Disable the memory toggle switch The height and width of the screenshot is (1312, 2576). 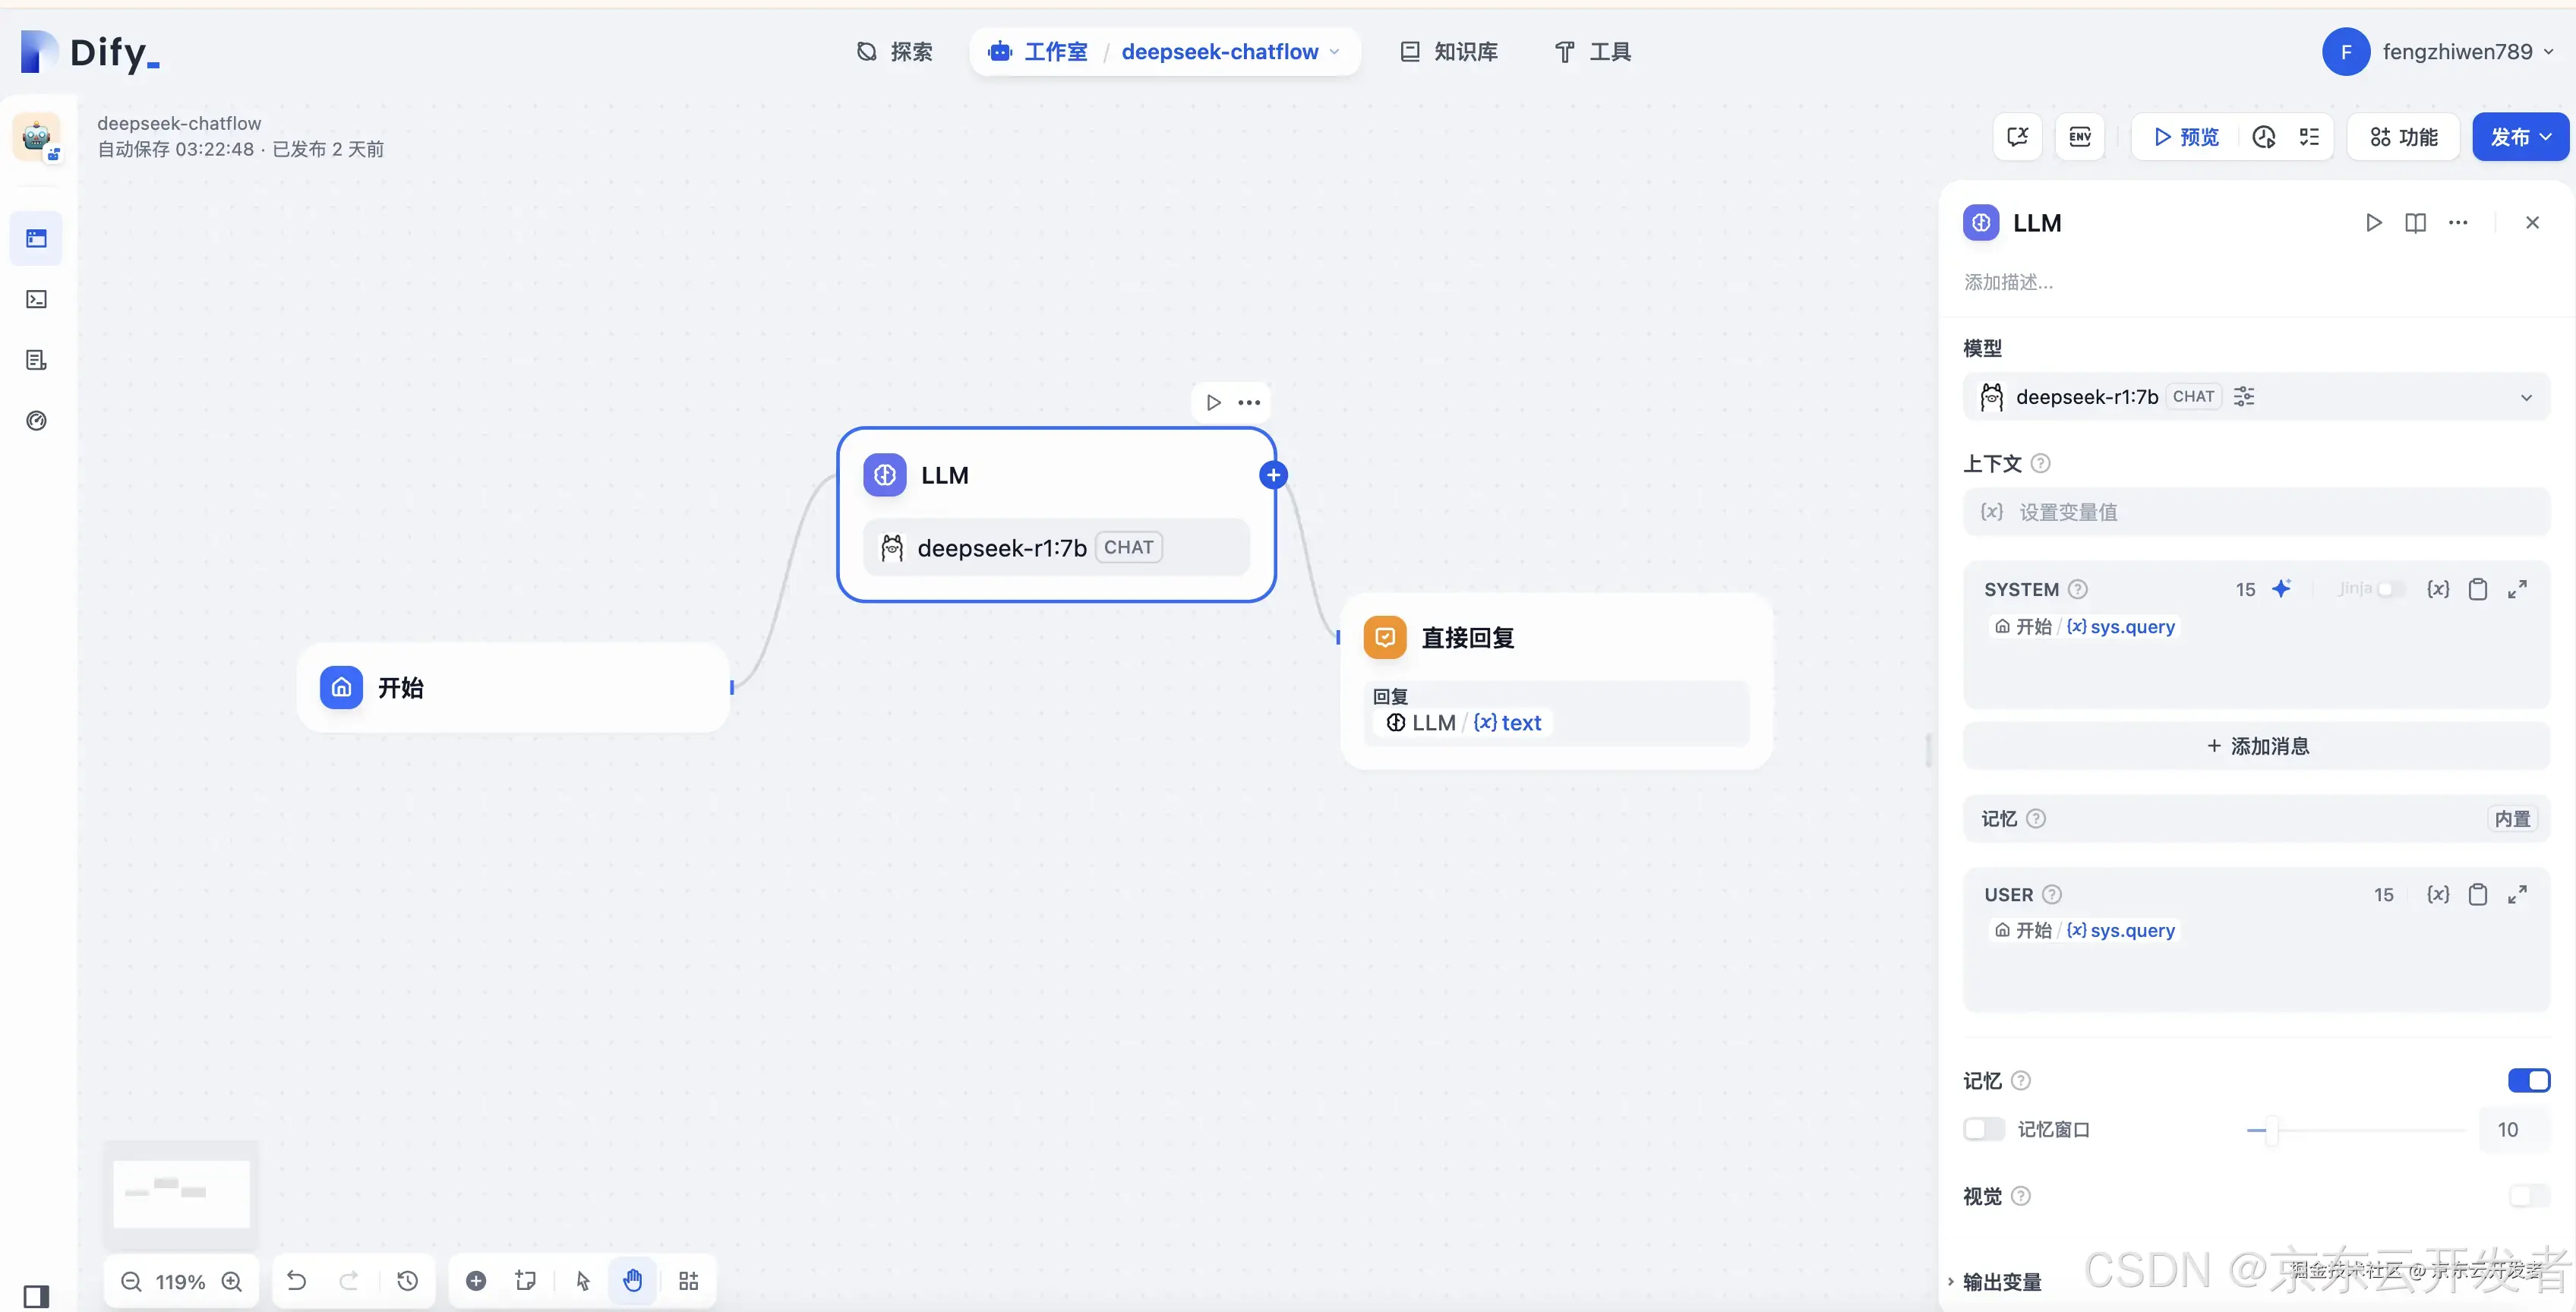[2528, 1080]
